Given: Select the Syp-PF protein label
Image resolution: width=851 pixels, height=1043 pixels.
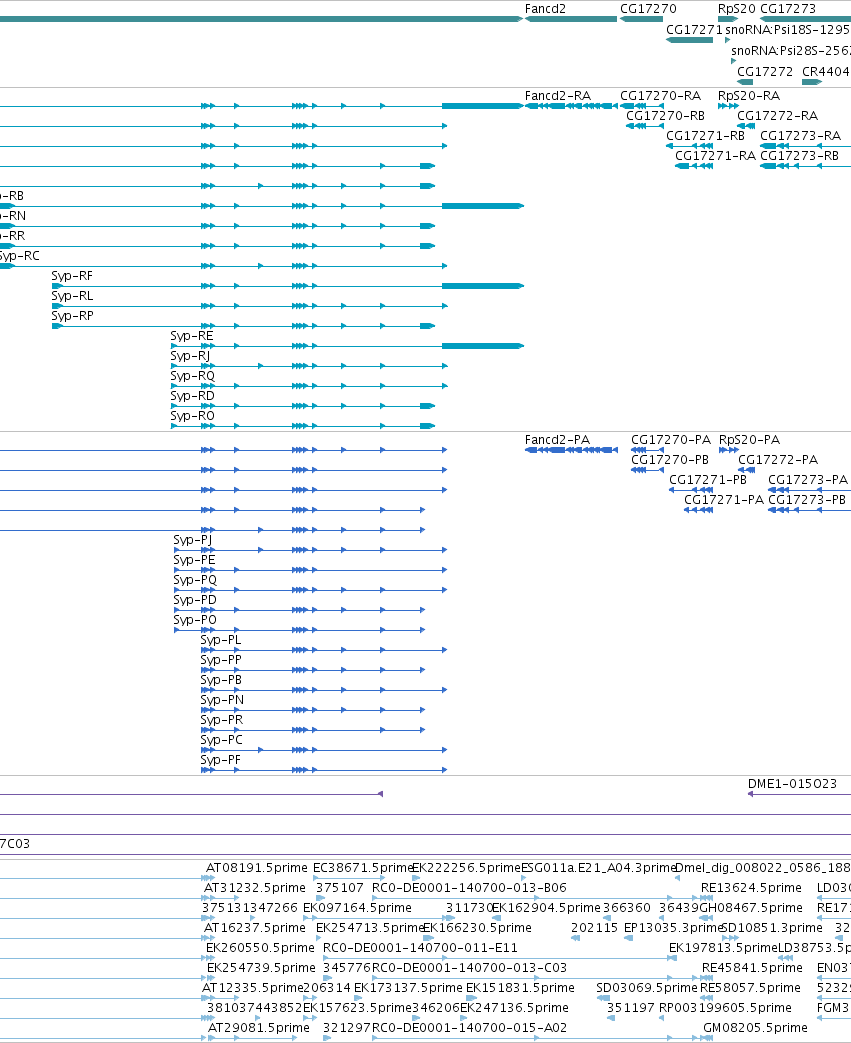Looking at the screenshot, I should pos(220,760).
